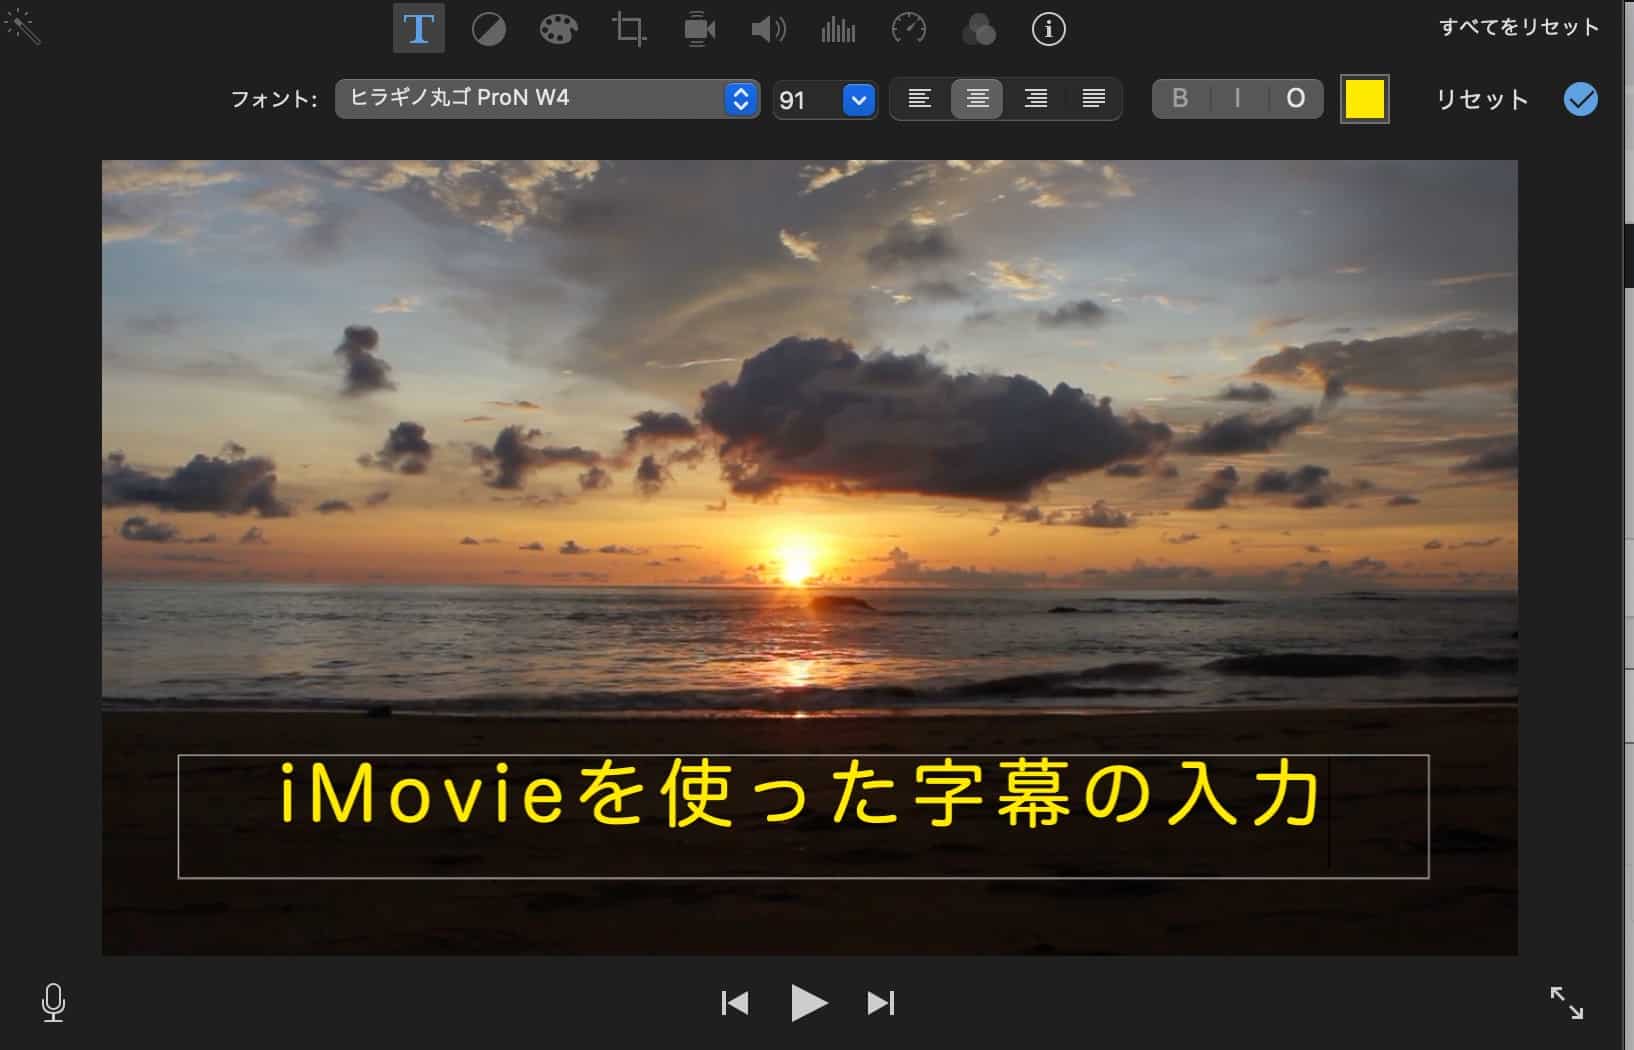Toggle outline text style with O button
This screenshot has height=1050, width=1634.
click(1295, 98)
